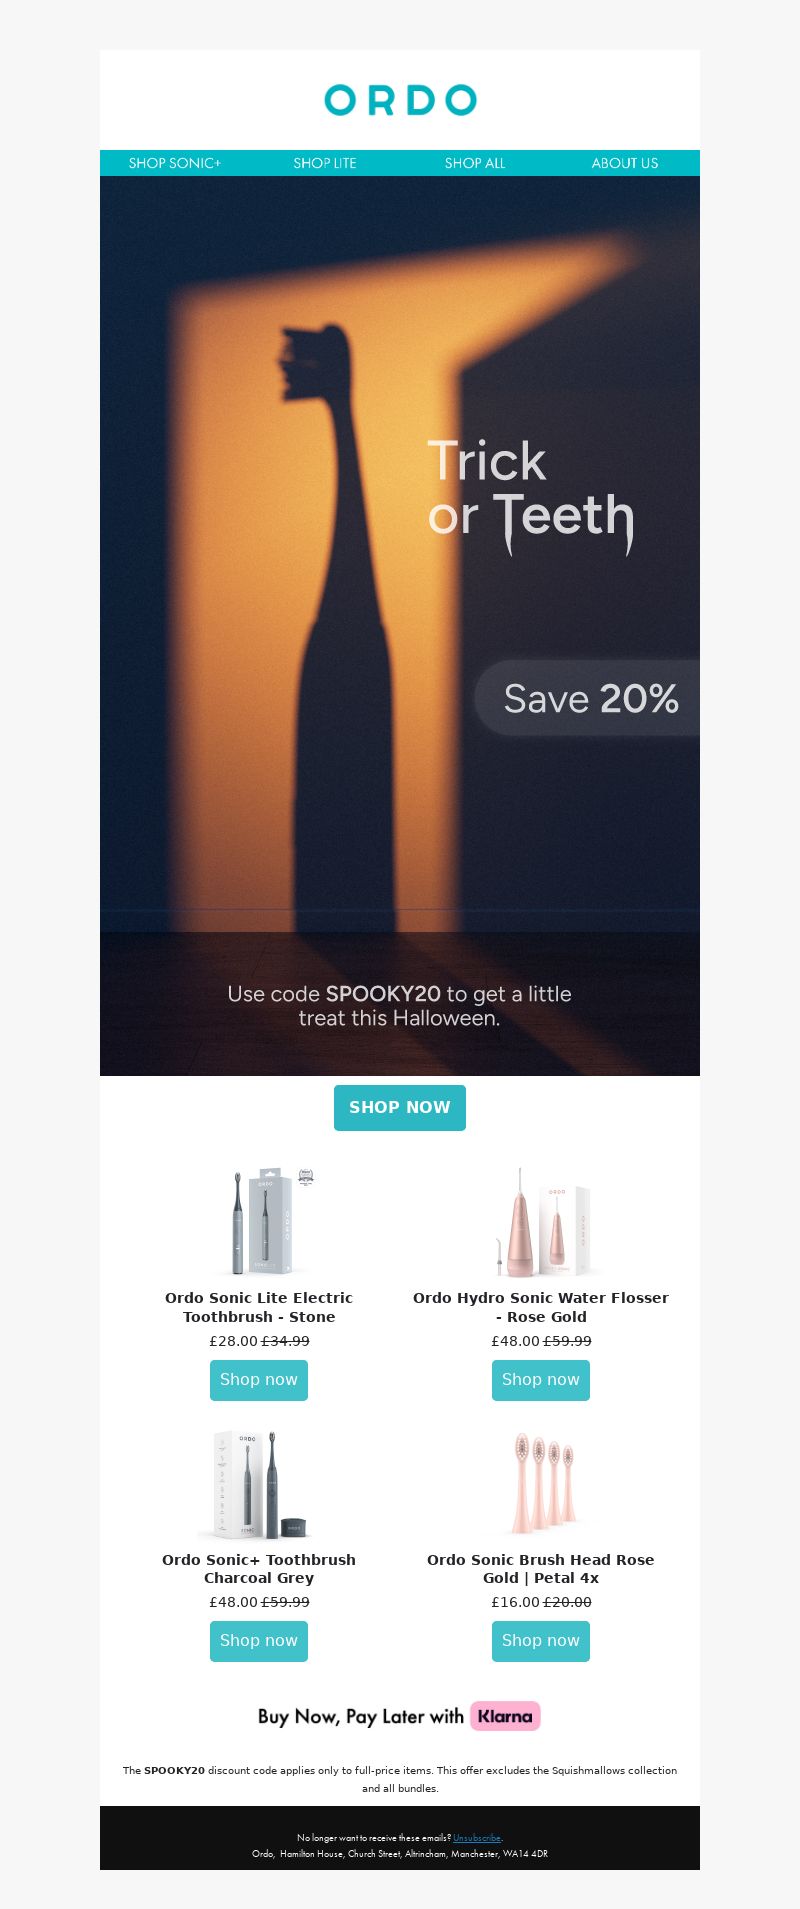Open the Sonic Lite Stone toothbrush image
Screen dimensions: 800x1909
[259, 1222]
